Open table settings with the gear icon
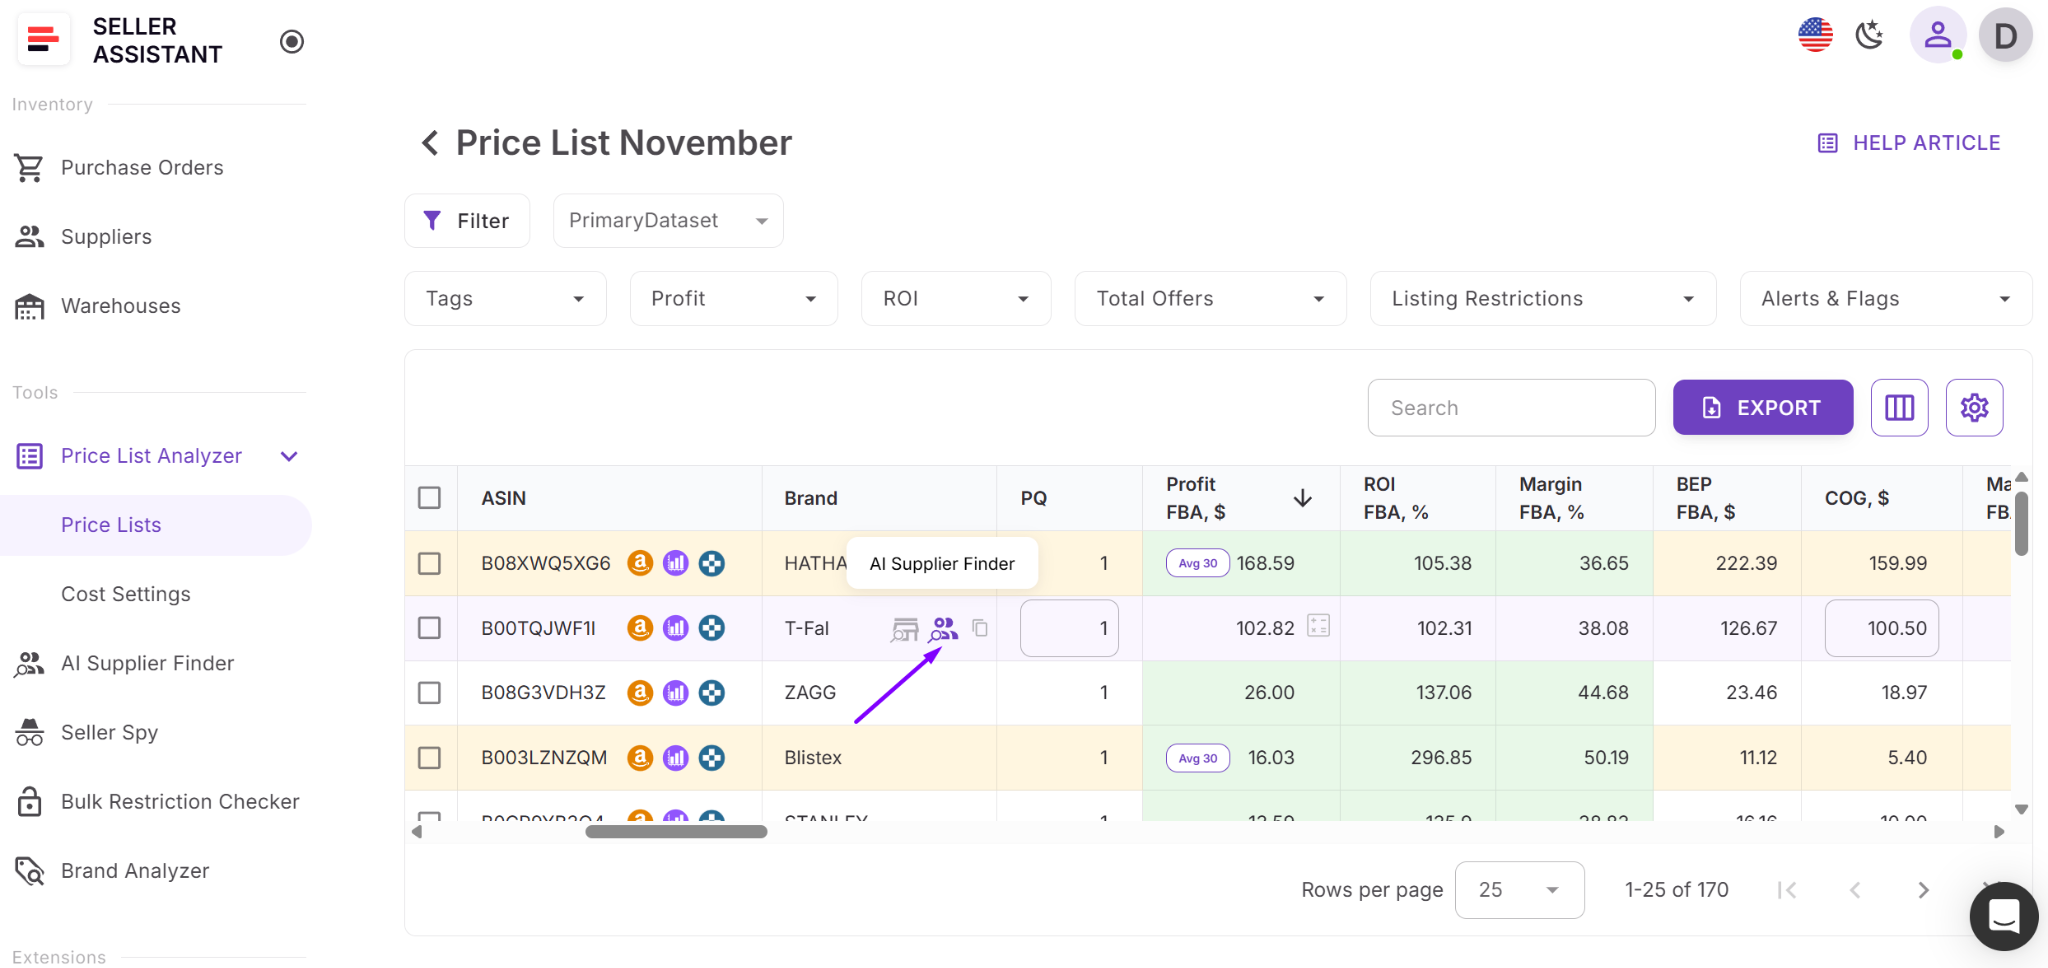The height and width of the screenshot is (968, 2048). 1973,407
